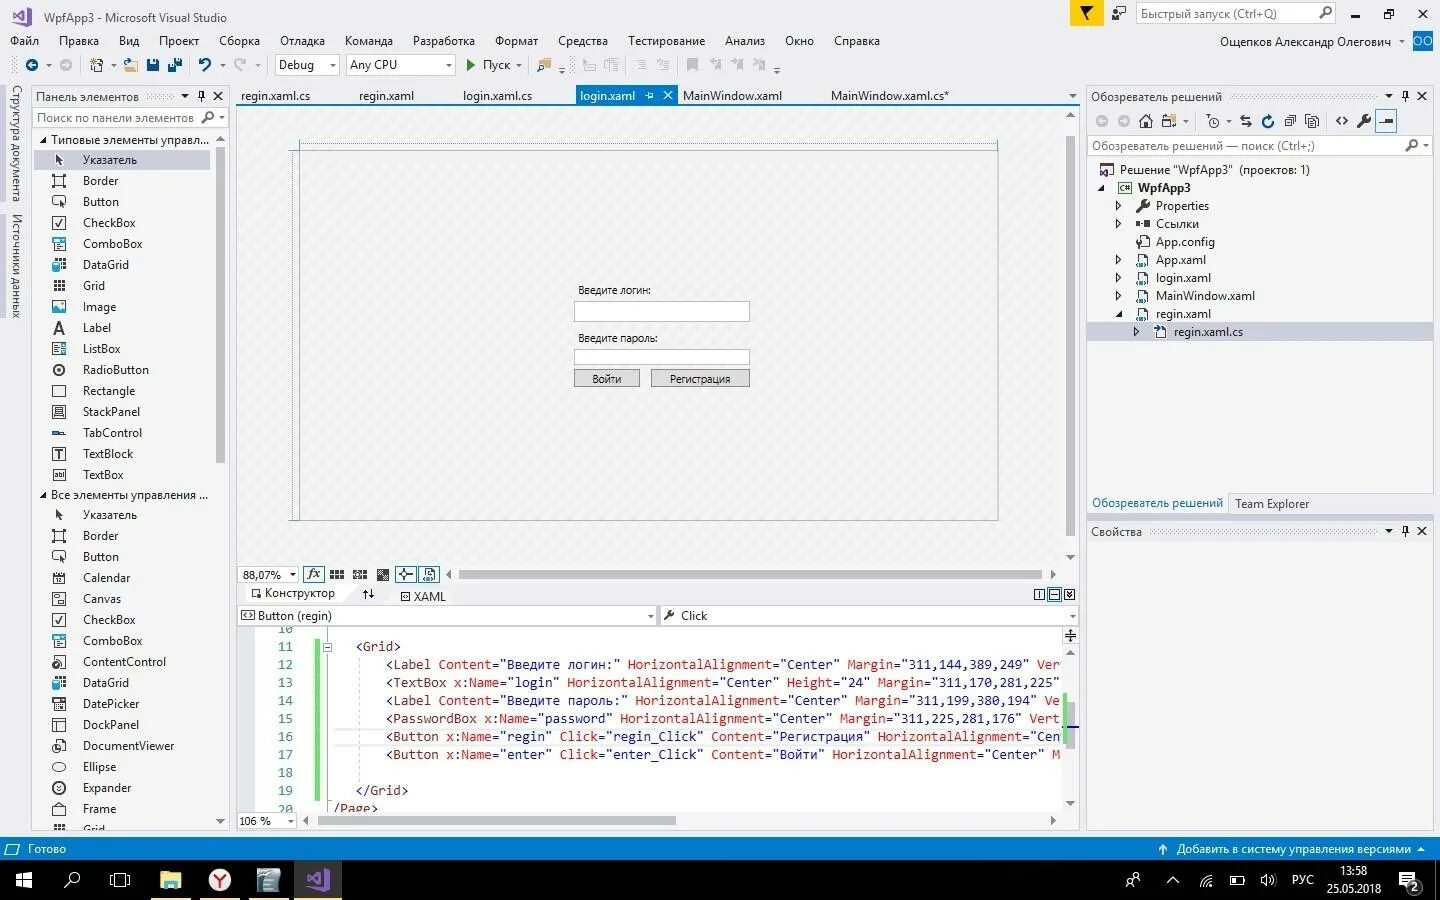Toggle effects with the fx button

[314, 574]
